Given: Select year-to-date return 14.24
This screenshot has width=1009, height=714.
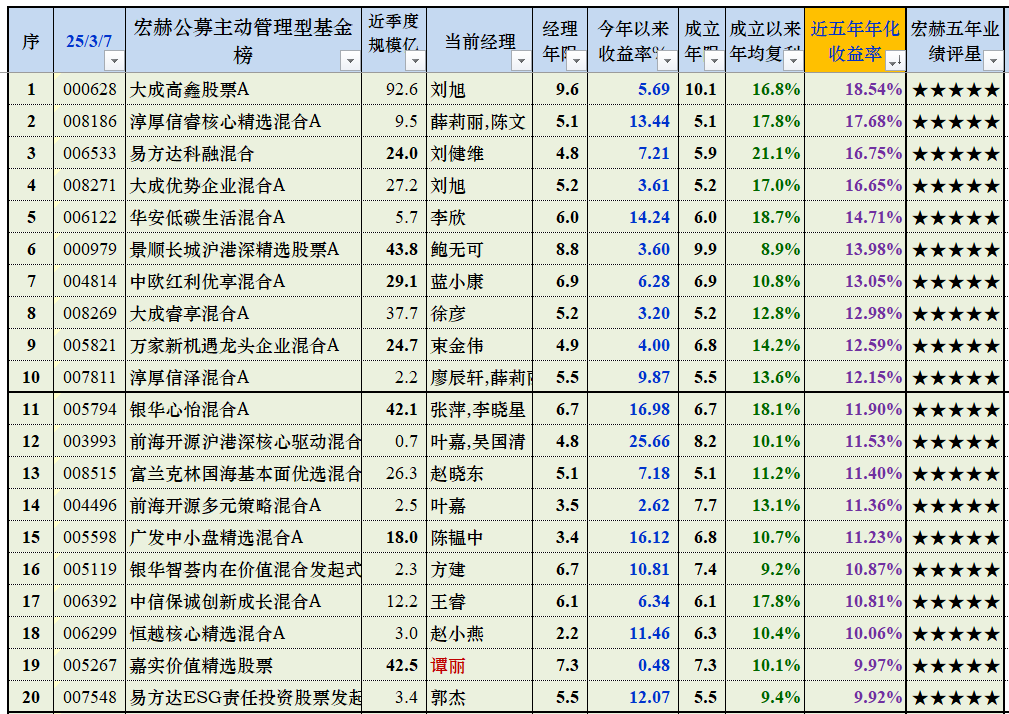Looking at the screenshot, I should coord(649,217).
